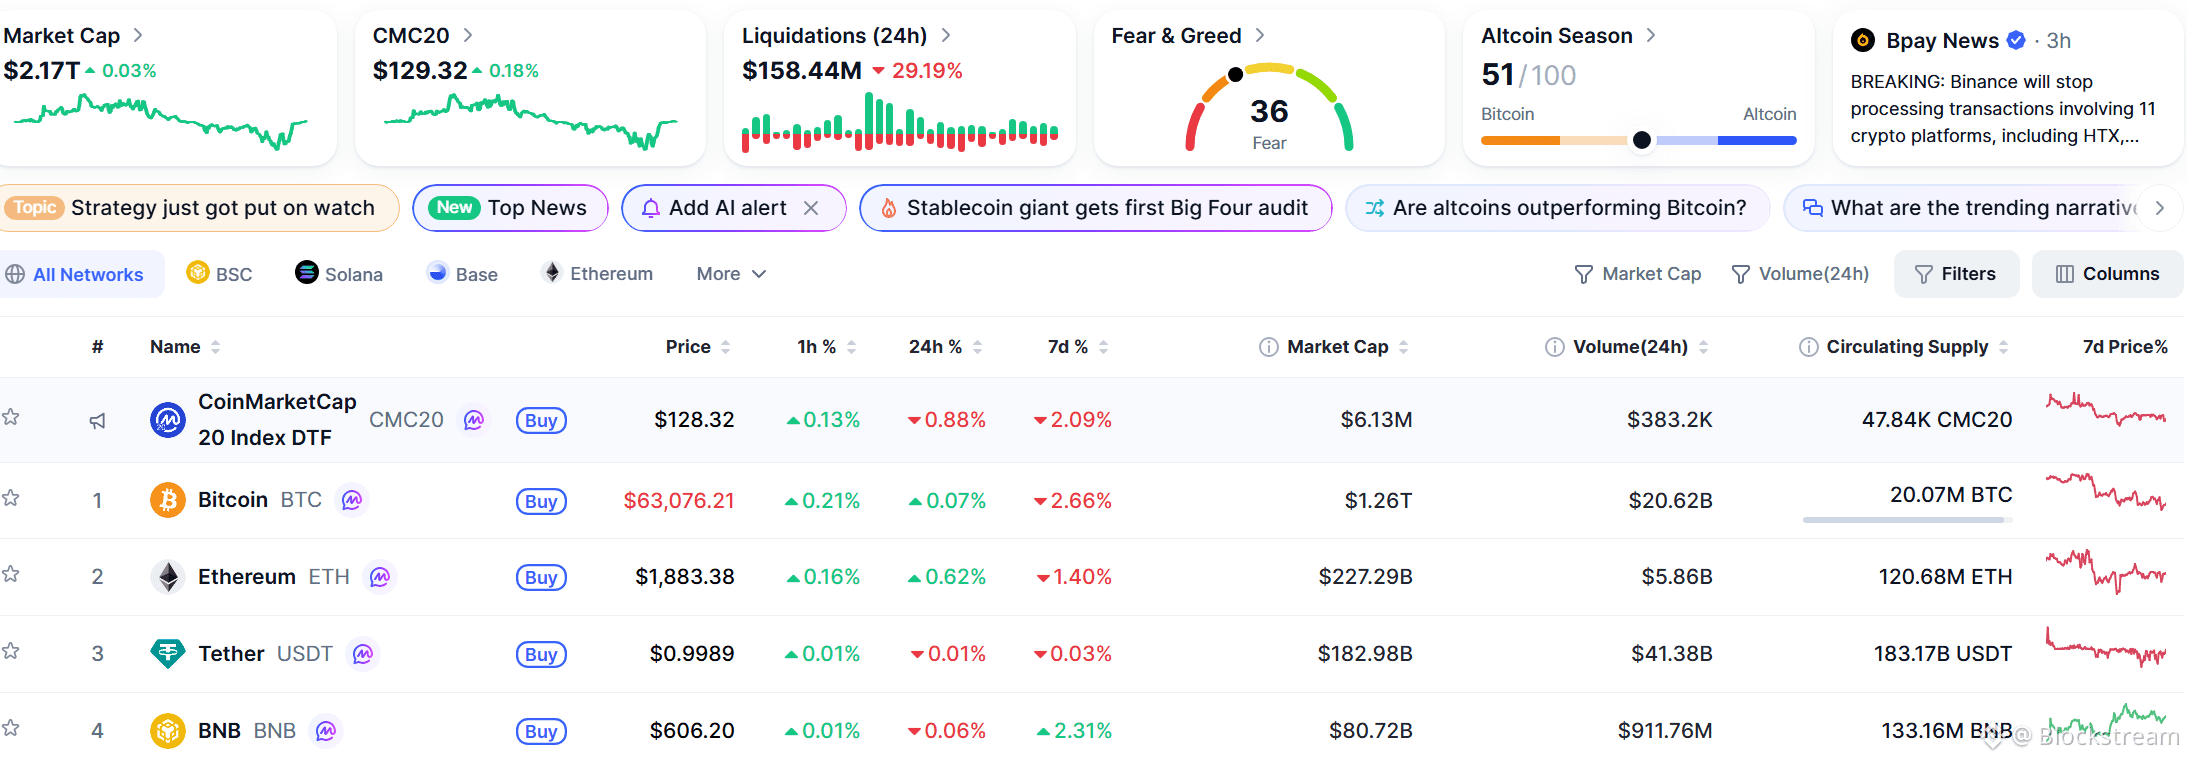Open the Filters button
Viewport: 2187px width, 761px height.
pyautogui.click(x=1956, y=274)
